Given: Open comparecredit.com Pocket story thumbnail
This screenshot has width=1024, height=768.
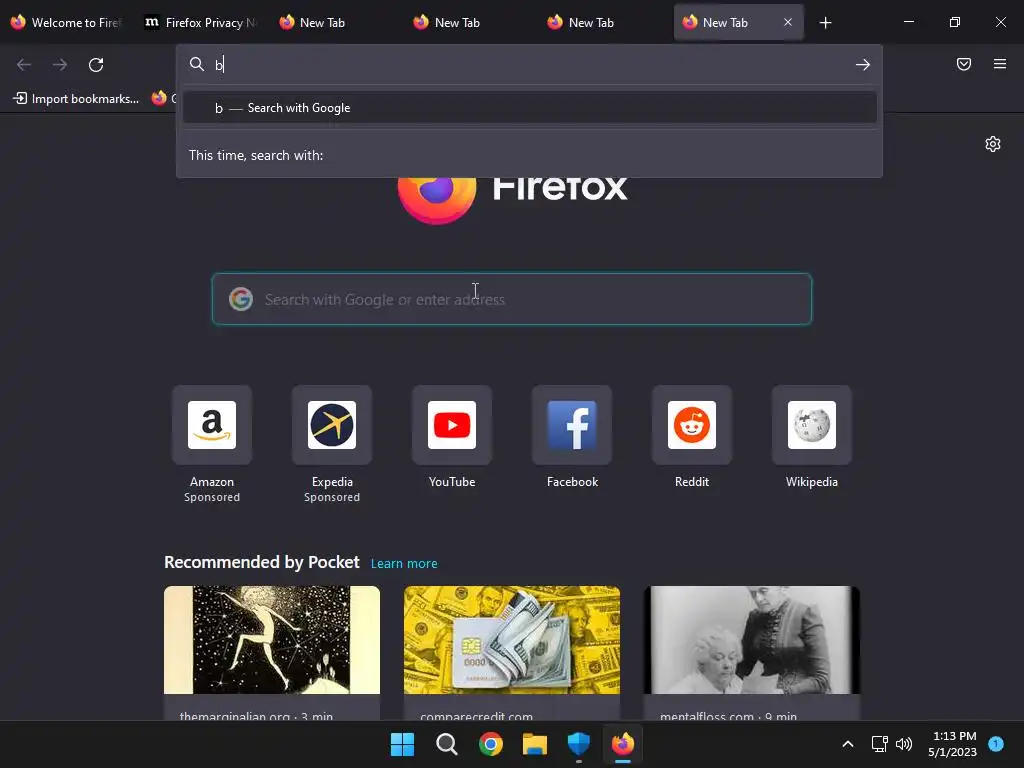Looking at the screenshot, I should click(512, 640).
